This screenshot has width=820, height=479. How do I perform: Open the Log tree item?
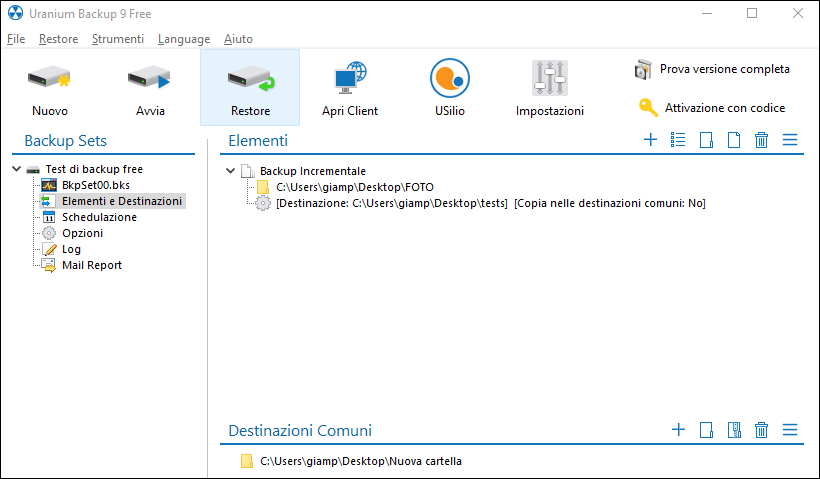click(71, 249)
